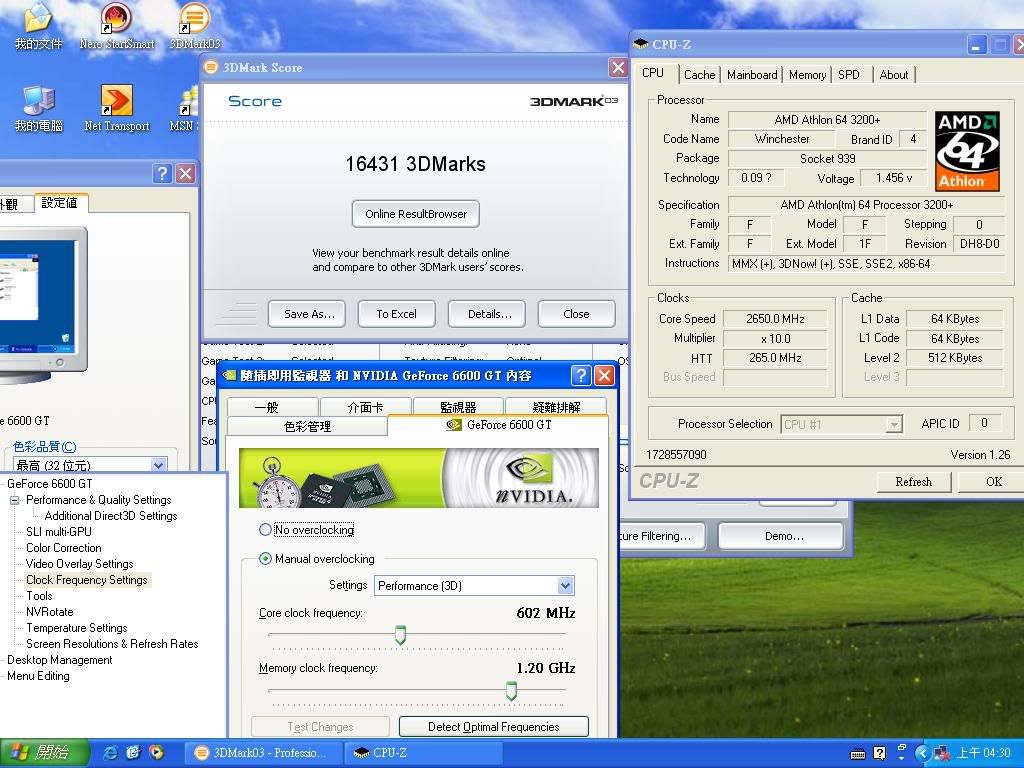The image size is (1024, 768).
Task: Select SLI multi-GPU in the tree
Action: pos(59,532)
